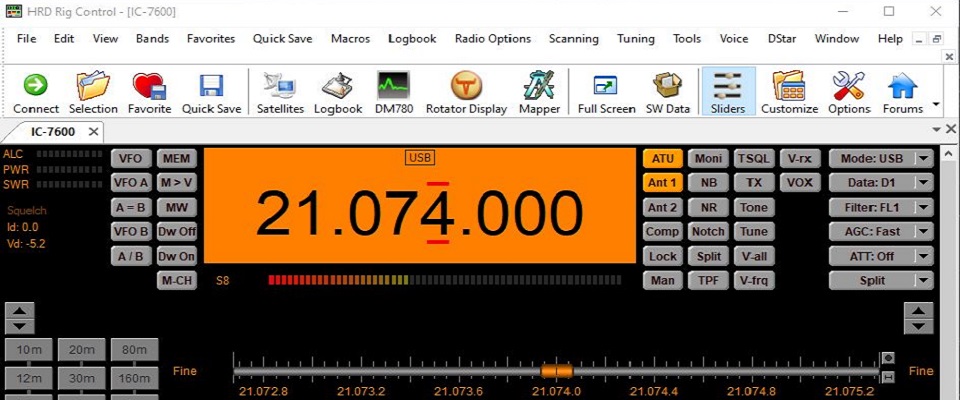Open the Macros menu

pyautogui.click(x=350, y=39)
